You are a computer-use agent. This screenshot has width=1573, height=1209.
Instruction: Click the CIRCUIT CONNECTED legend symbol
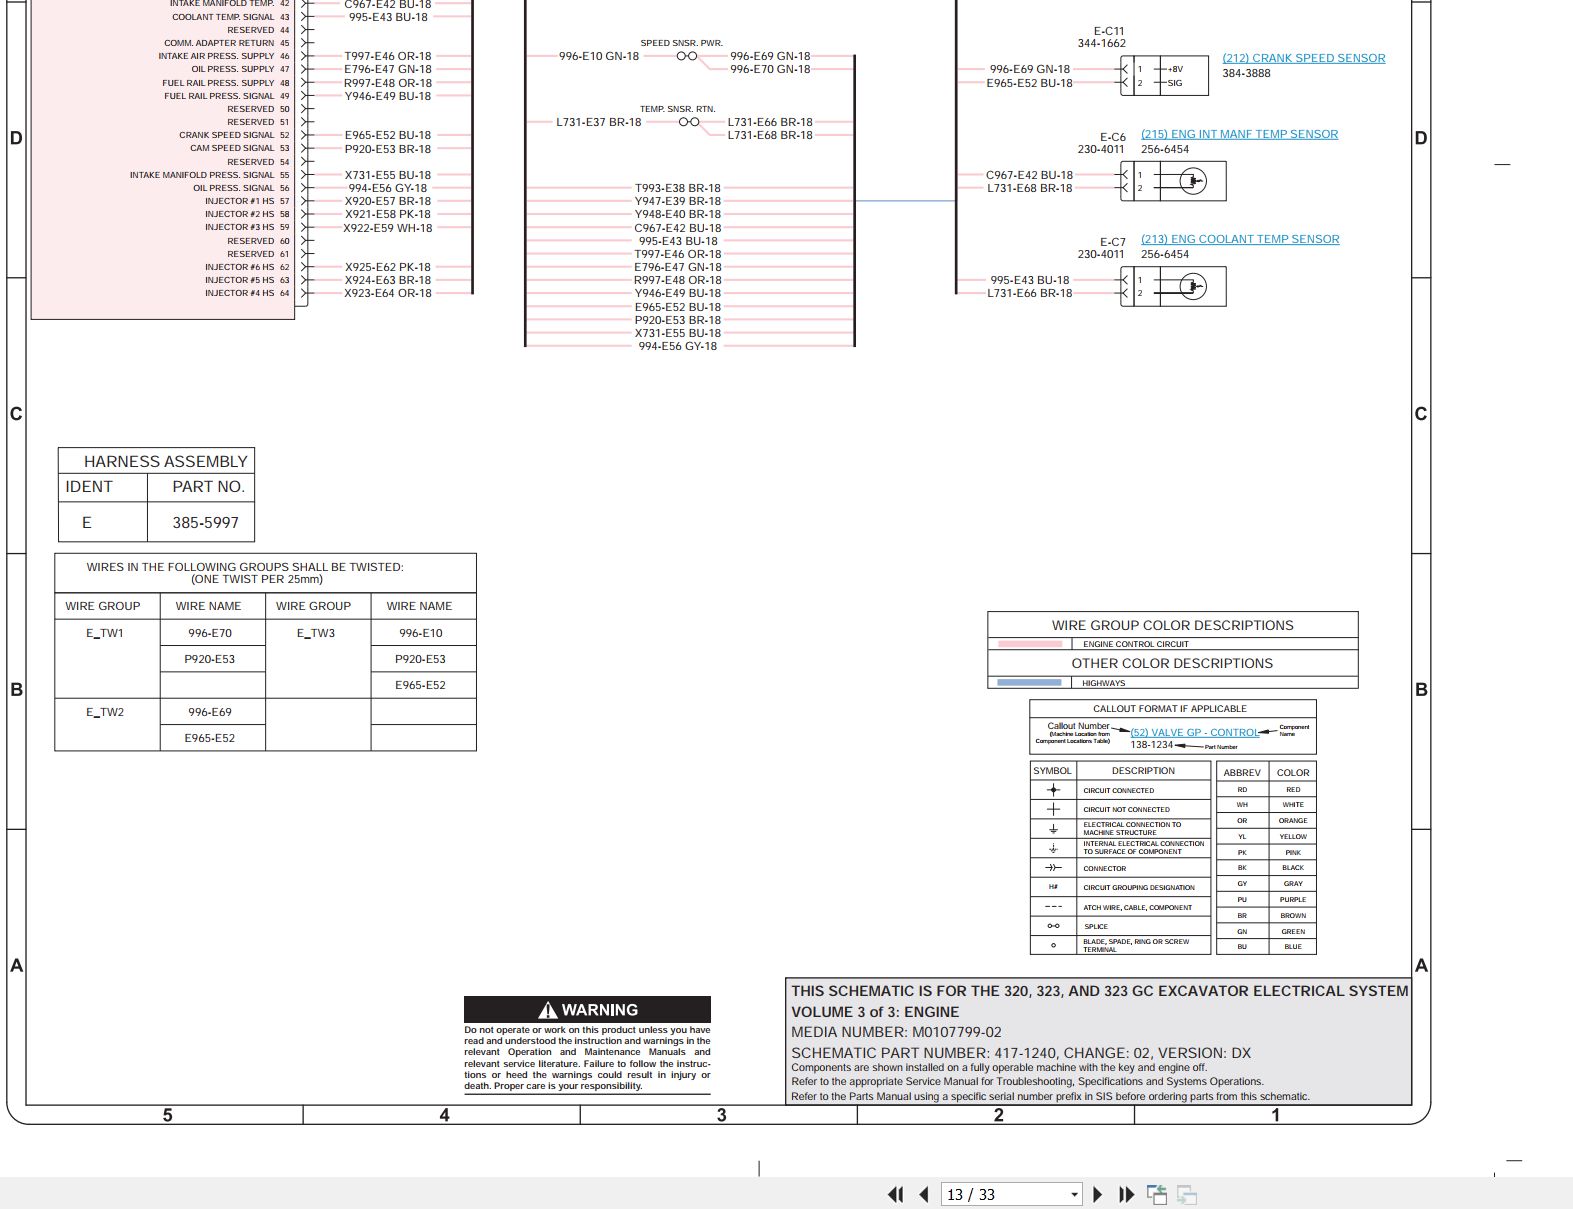pyautogui.click(x=1053, y=790)
